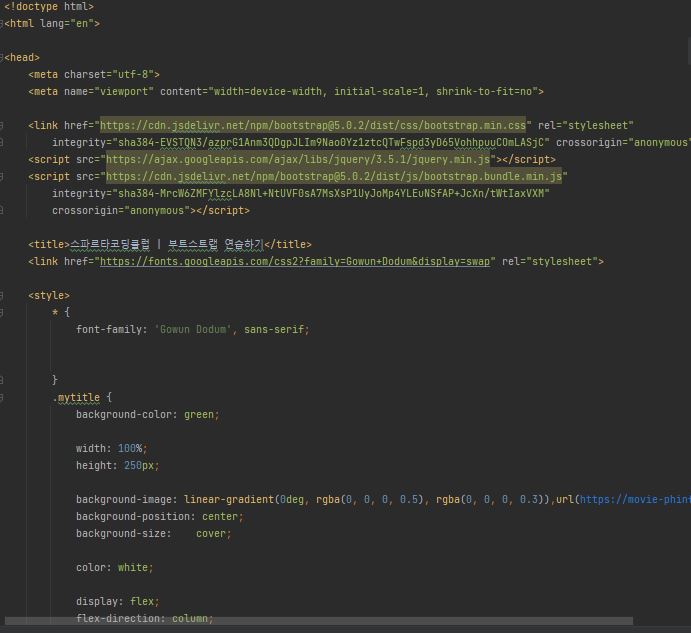Click the font-family 'Gowun Dodum' value

pos(193,329)
